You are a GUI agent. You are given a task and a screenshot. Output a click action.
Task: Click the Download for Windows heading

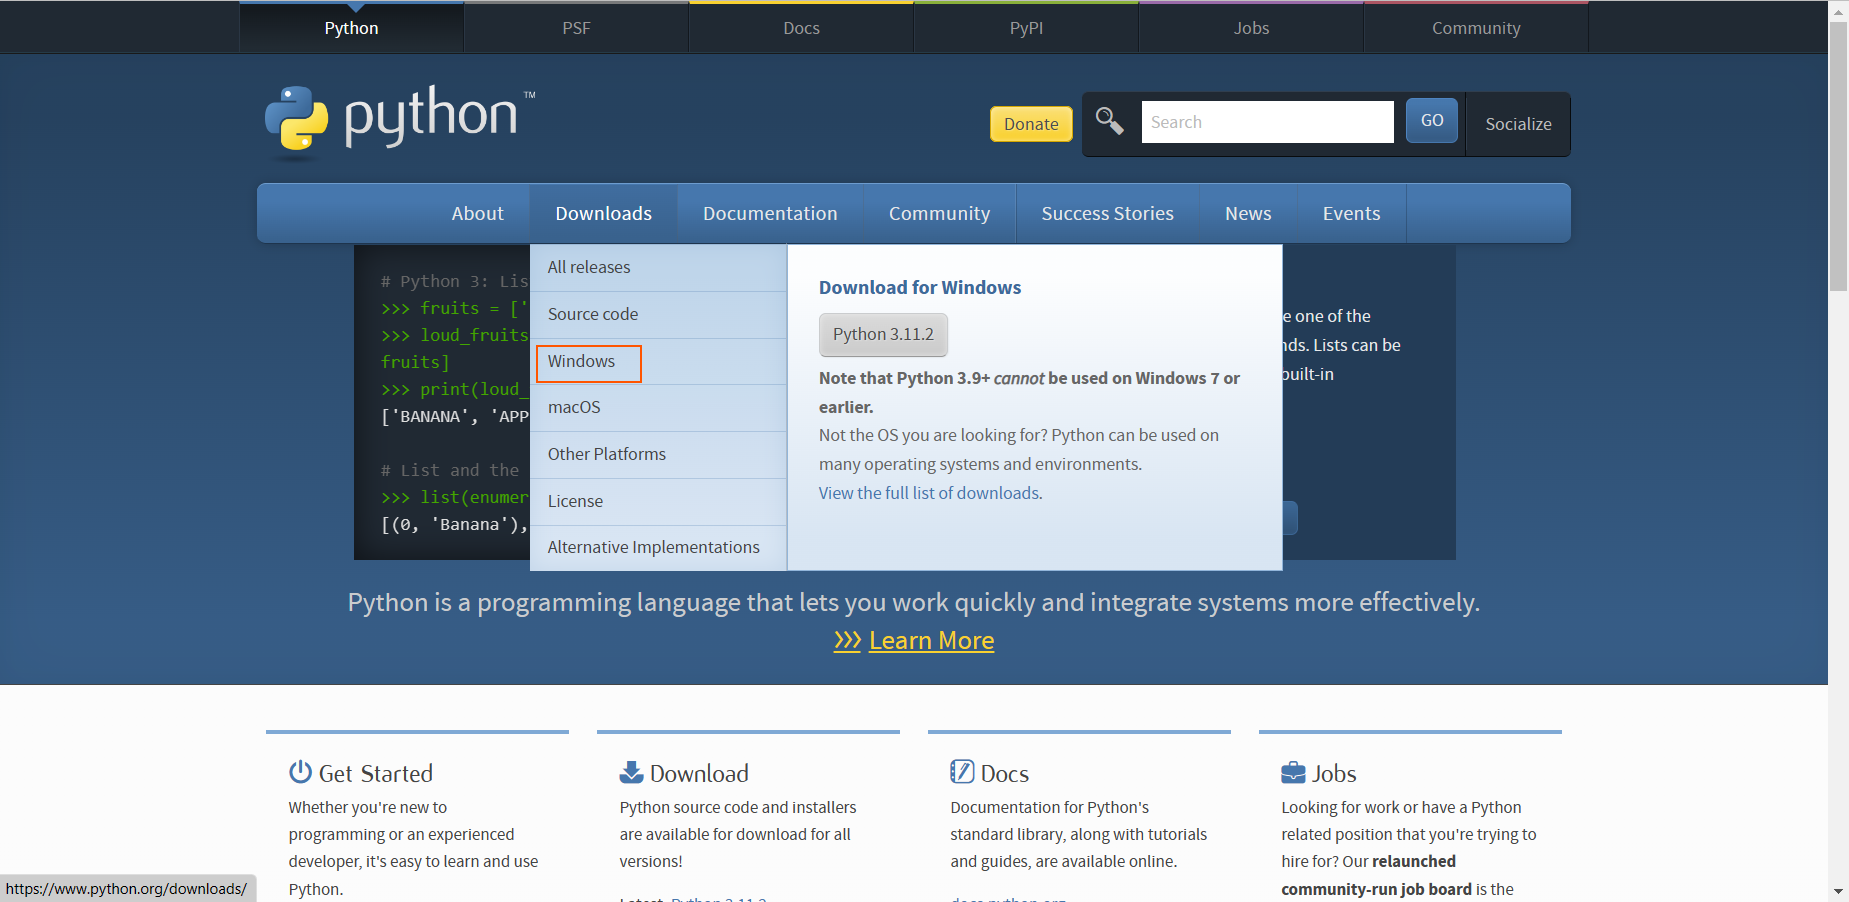(920, 287)
